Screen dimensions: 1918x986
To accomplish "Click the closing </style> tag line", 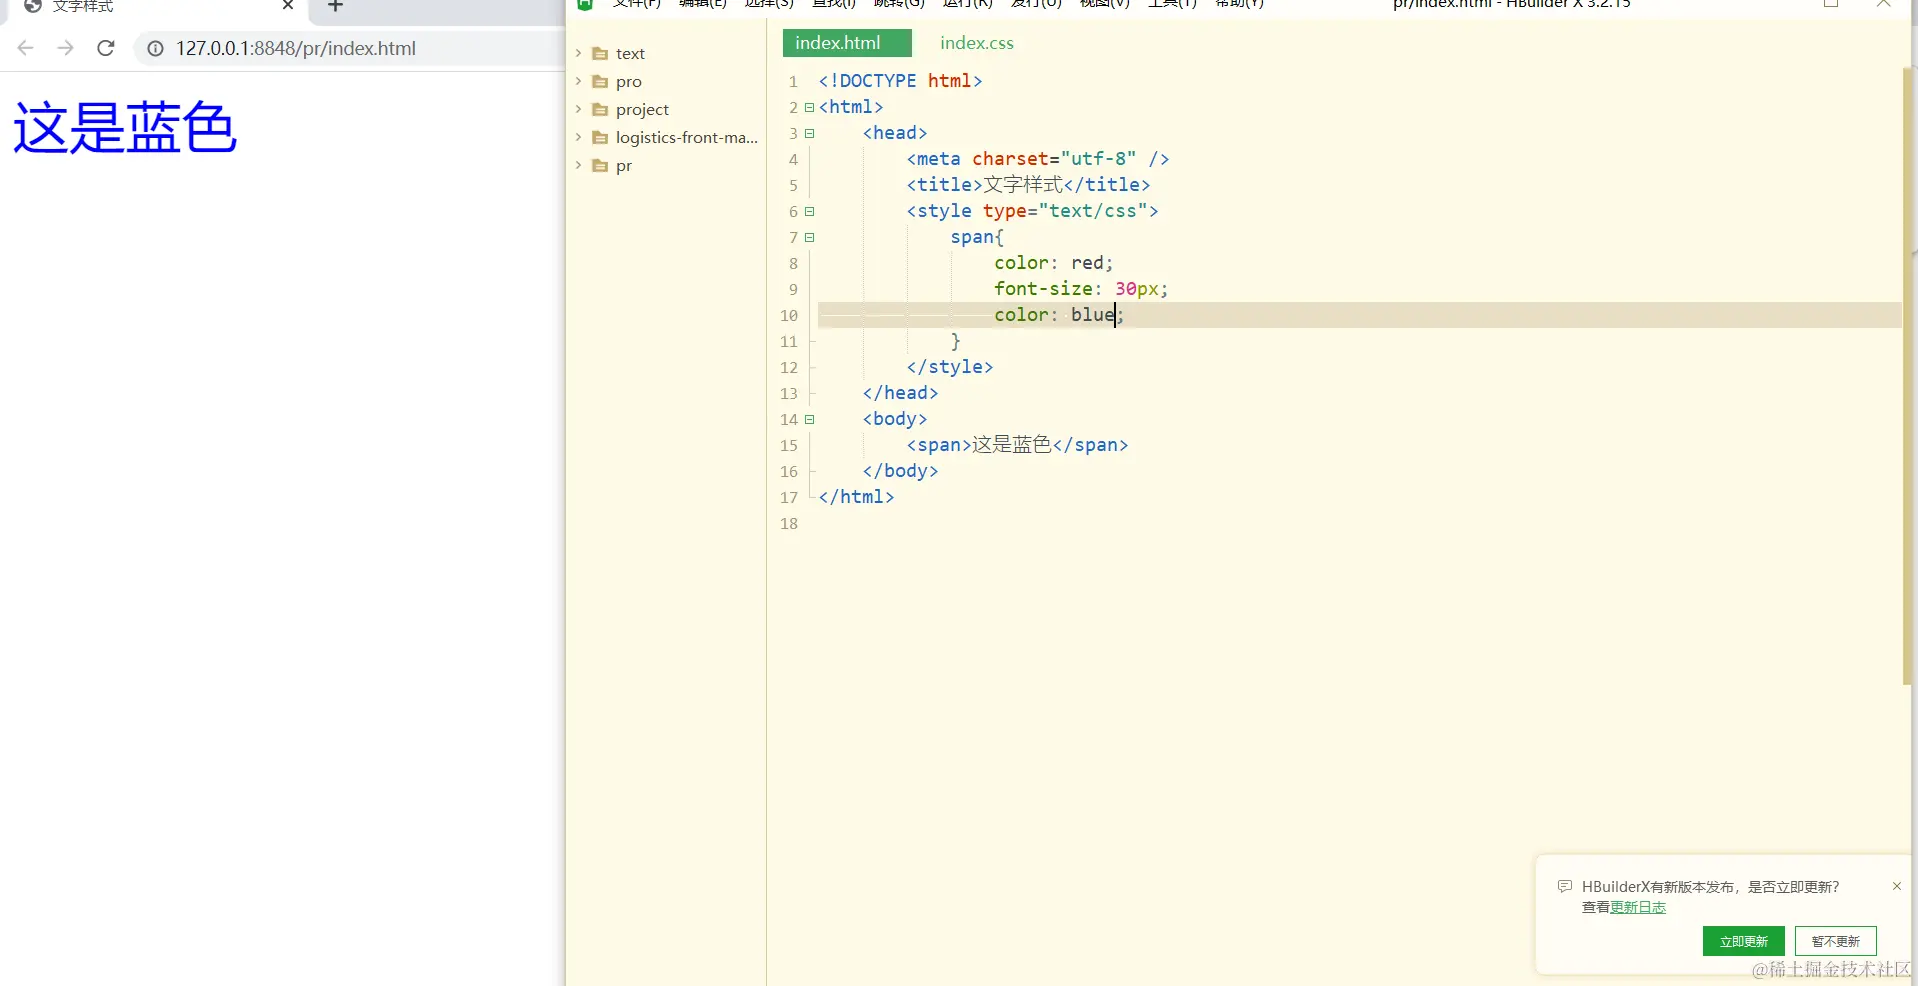I will tap(950, 367).
